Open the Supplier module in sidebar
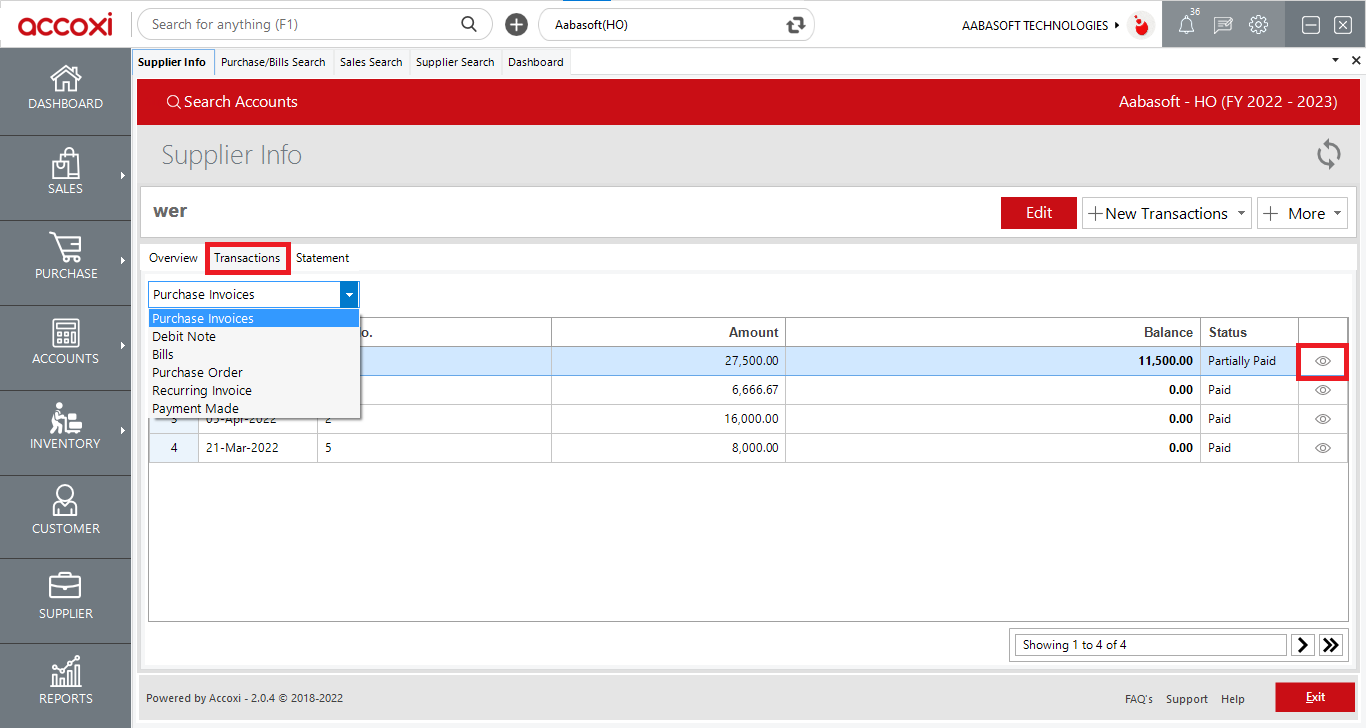Viewport: 1366px width, 728px height. 65,598
